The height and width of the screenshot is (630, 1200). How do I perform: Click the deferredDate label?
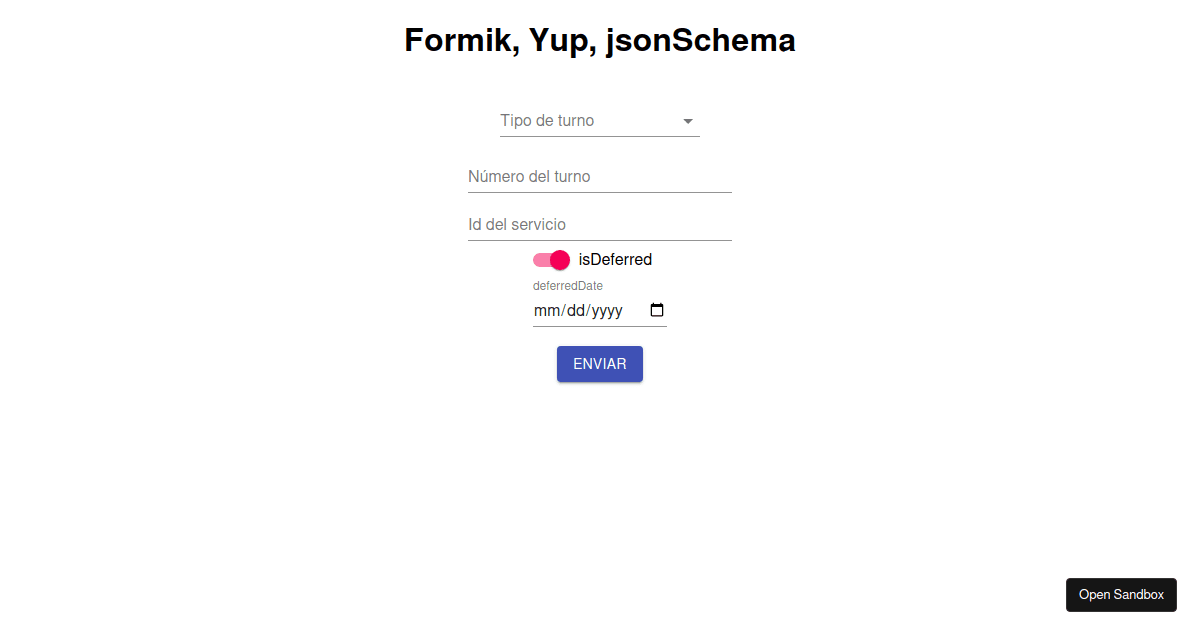[567, 285]
